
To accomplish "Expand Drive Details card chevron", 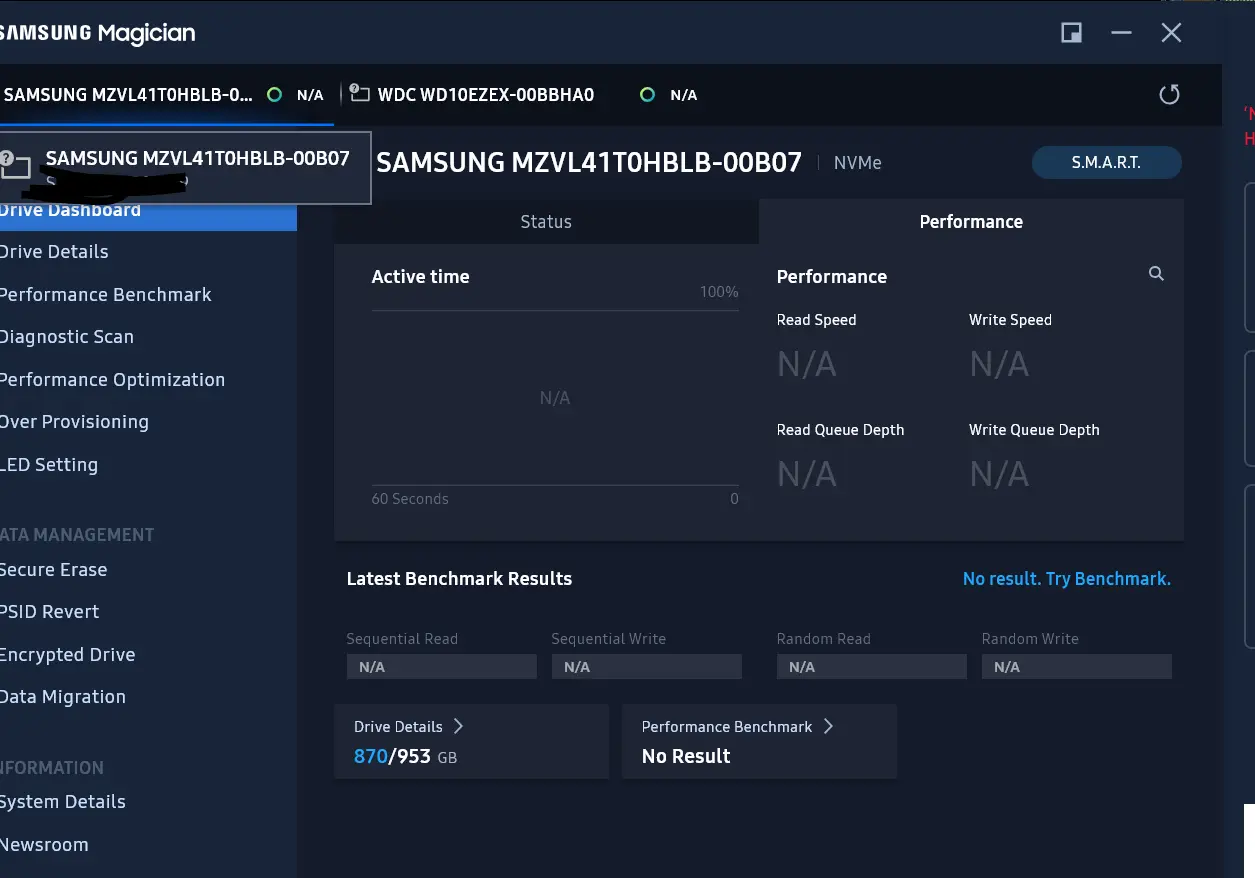I will click(x=459, y=726).
